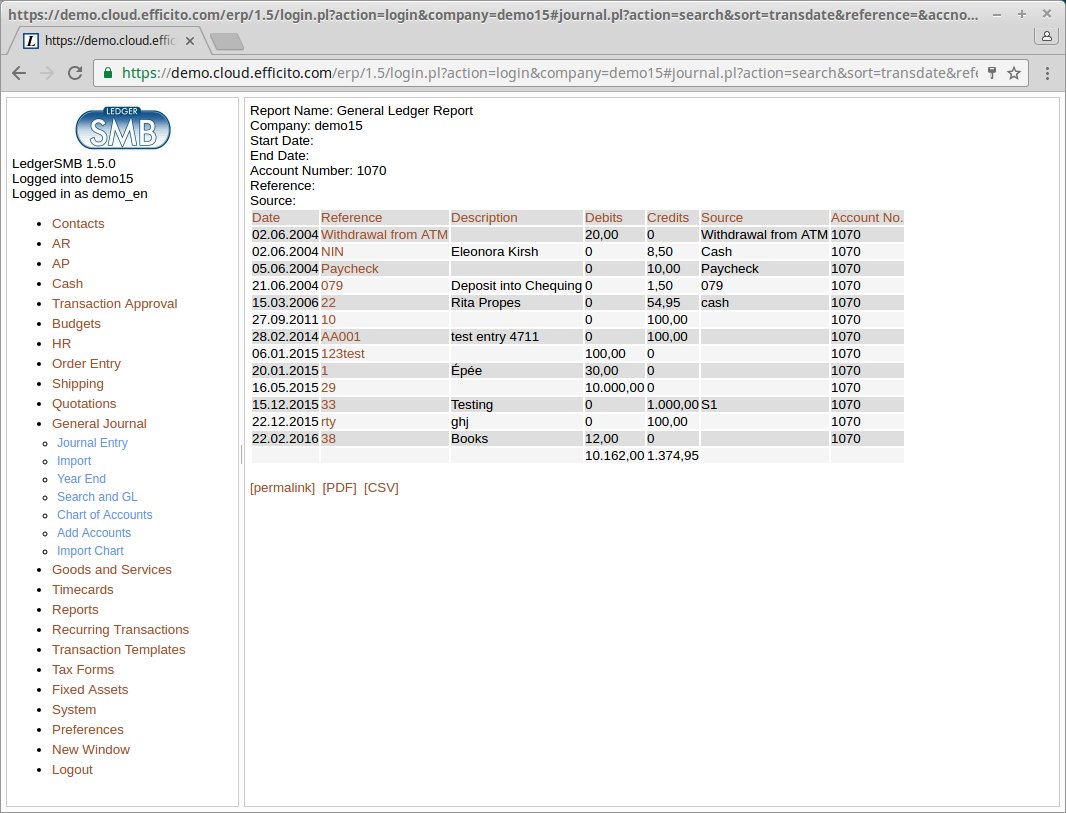Select Search and GL menu item
Viewport: 1066px width, 813px height.
pos(97,497)
